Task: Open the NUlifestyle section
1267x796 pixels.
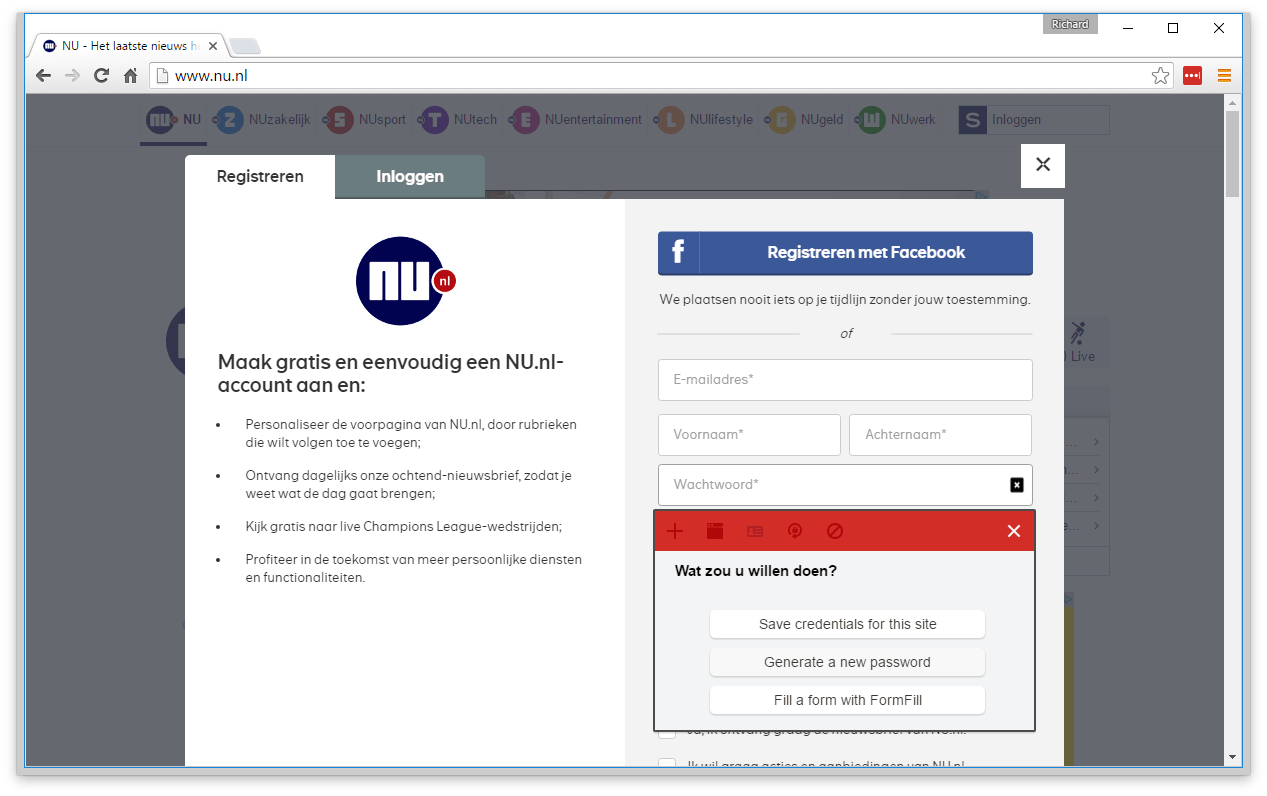Action: click(704, 120)
